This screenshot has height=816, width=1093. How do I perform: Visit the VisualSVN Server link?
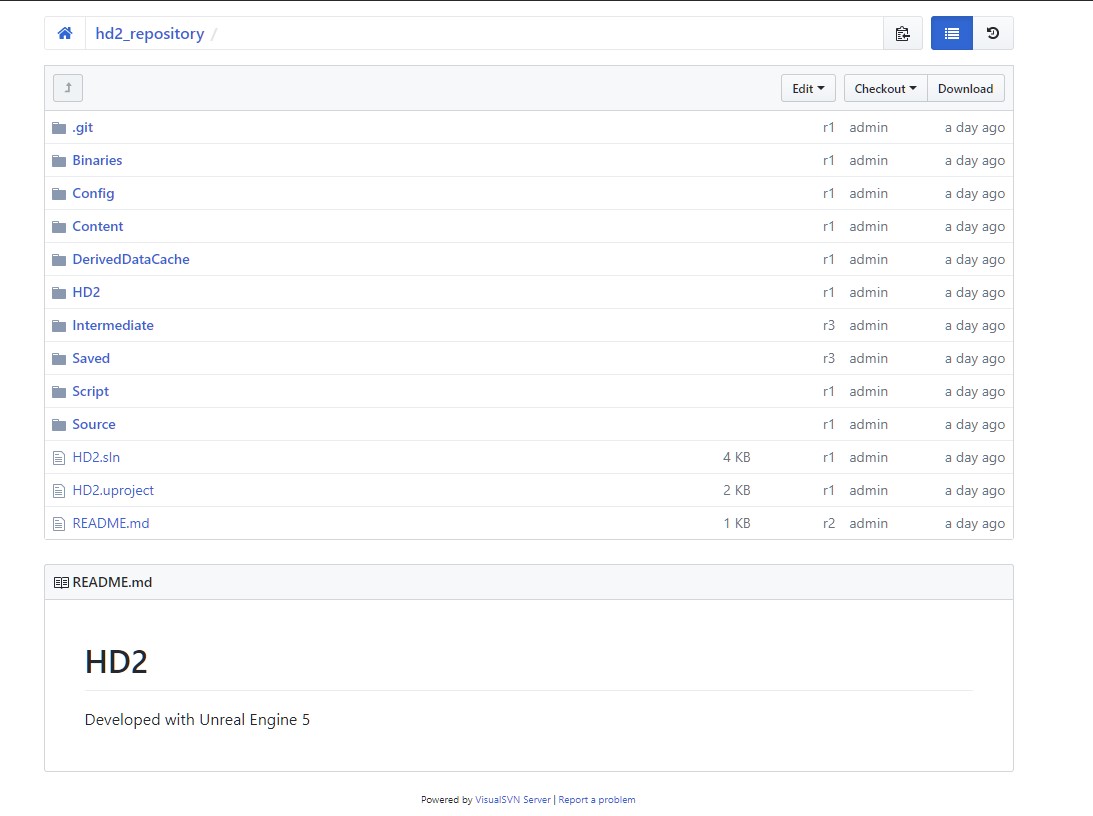coord(513,800)
